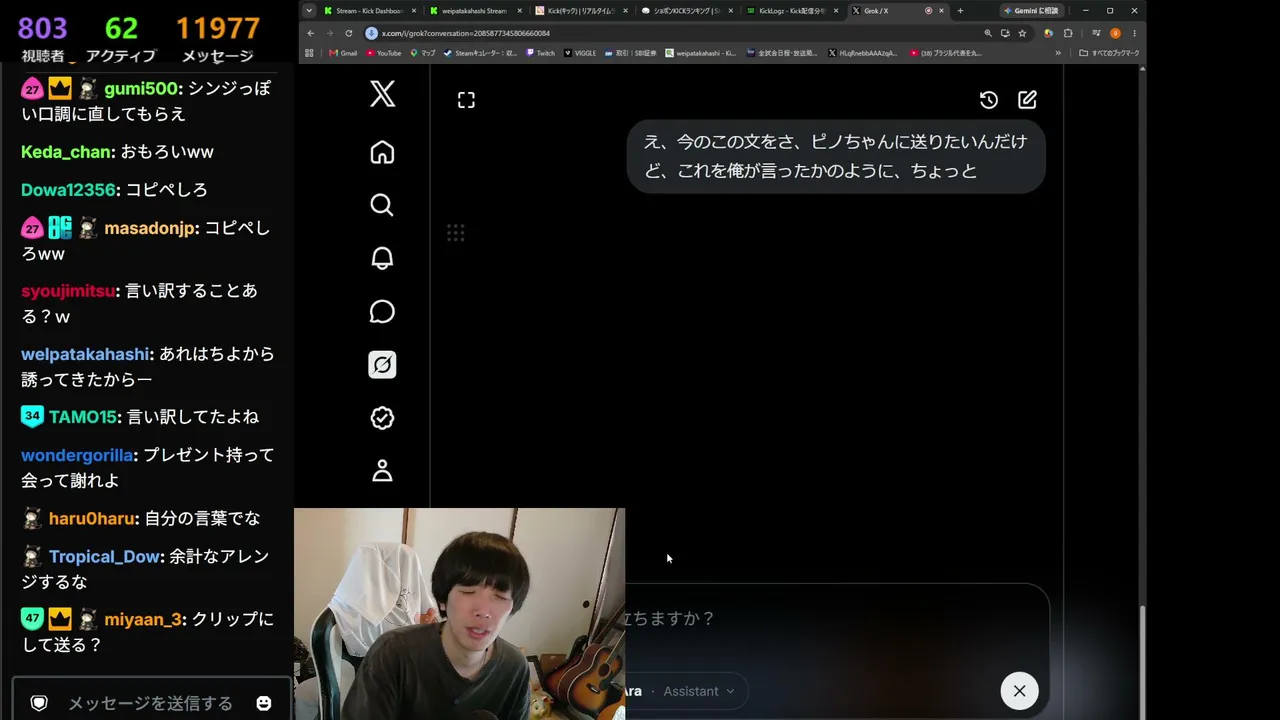Open a new browser tab with plus
This screenshot has height=720, width=1280.
[x=960, y=11]
